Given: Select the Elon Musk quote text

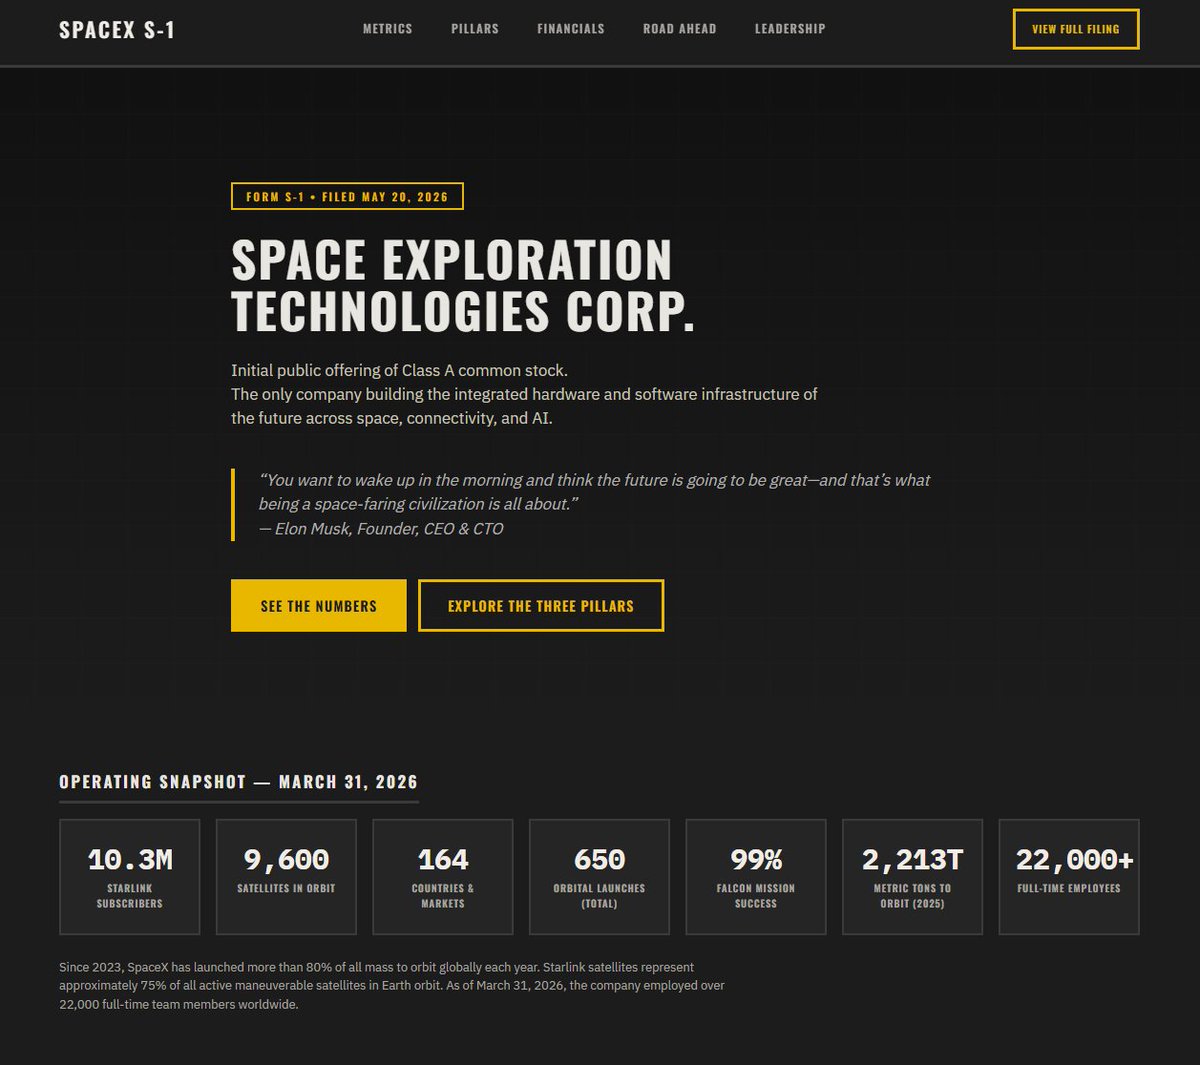Looking at the screenshot, I should tap(594, 492).
